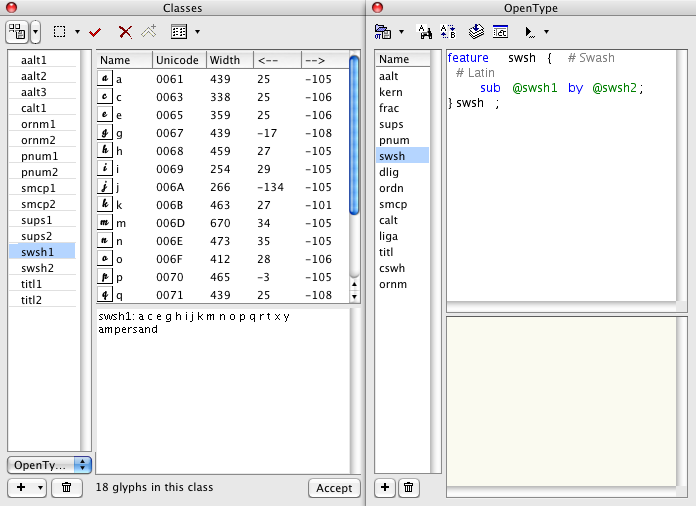
Task: Click the add-glyph arrow icon with plus
Action: [149, 32]
